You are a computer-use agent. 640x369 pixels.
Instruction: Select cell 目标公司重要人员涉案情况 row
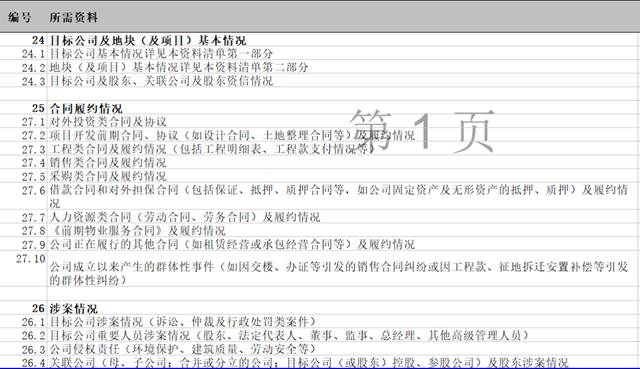click(x=289, y=336)
